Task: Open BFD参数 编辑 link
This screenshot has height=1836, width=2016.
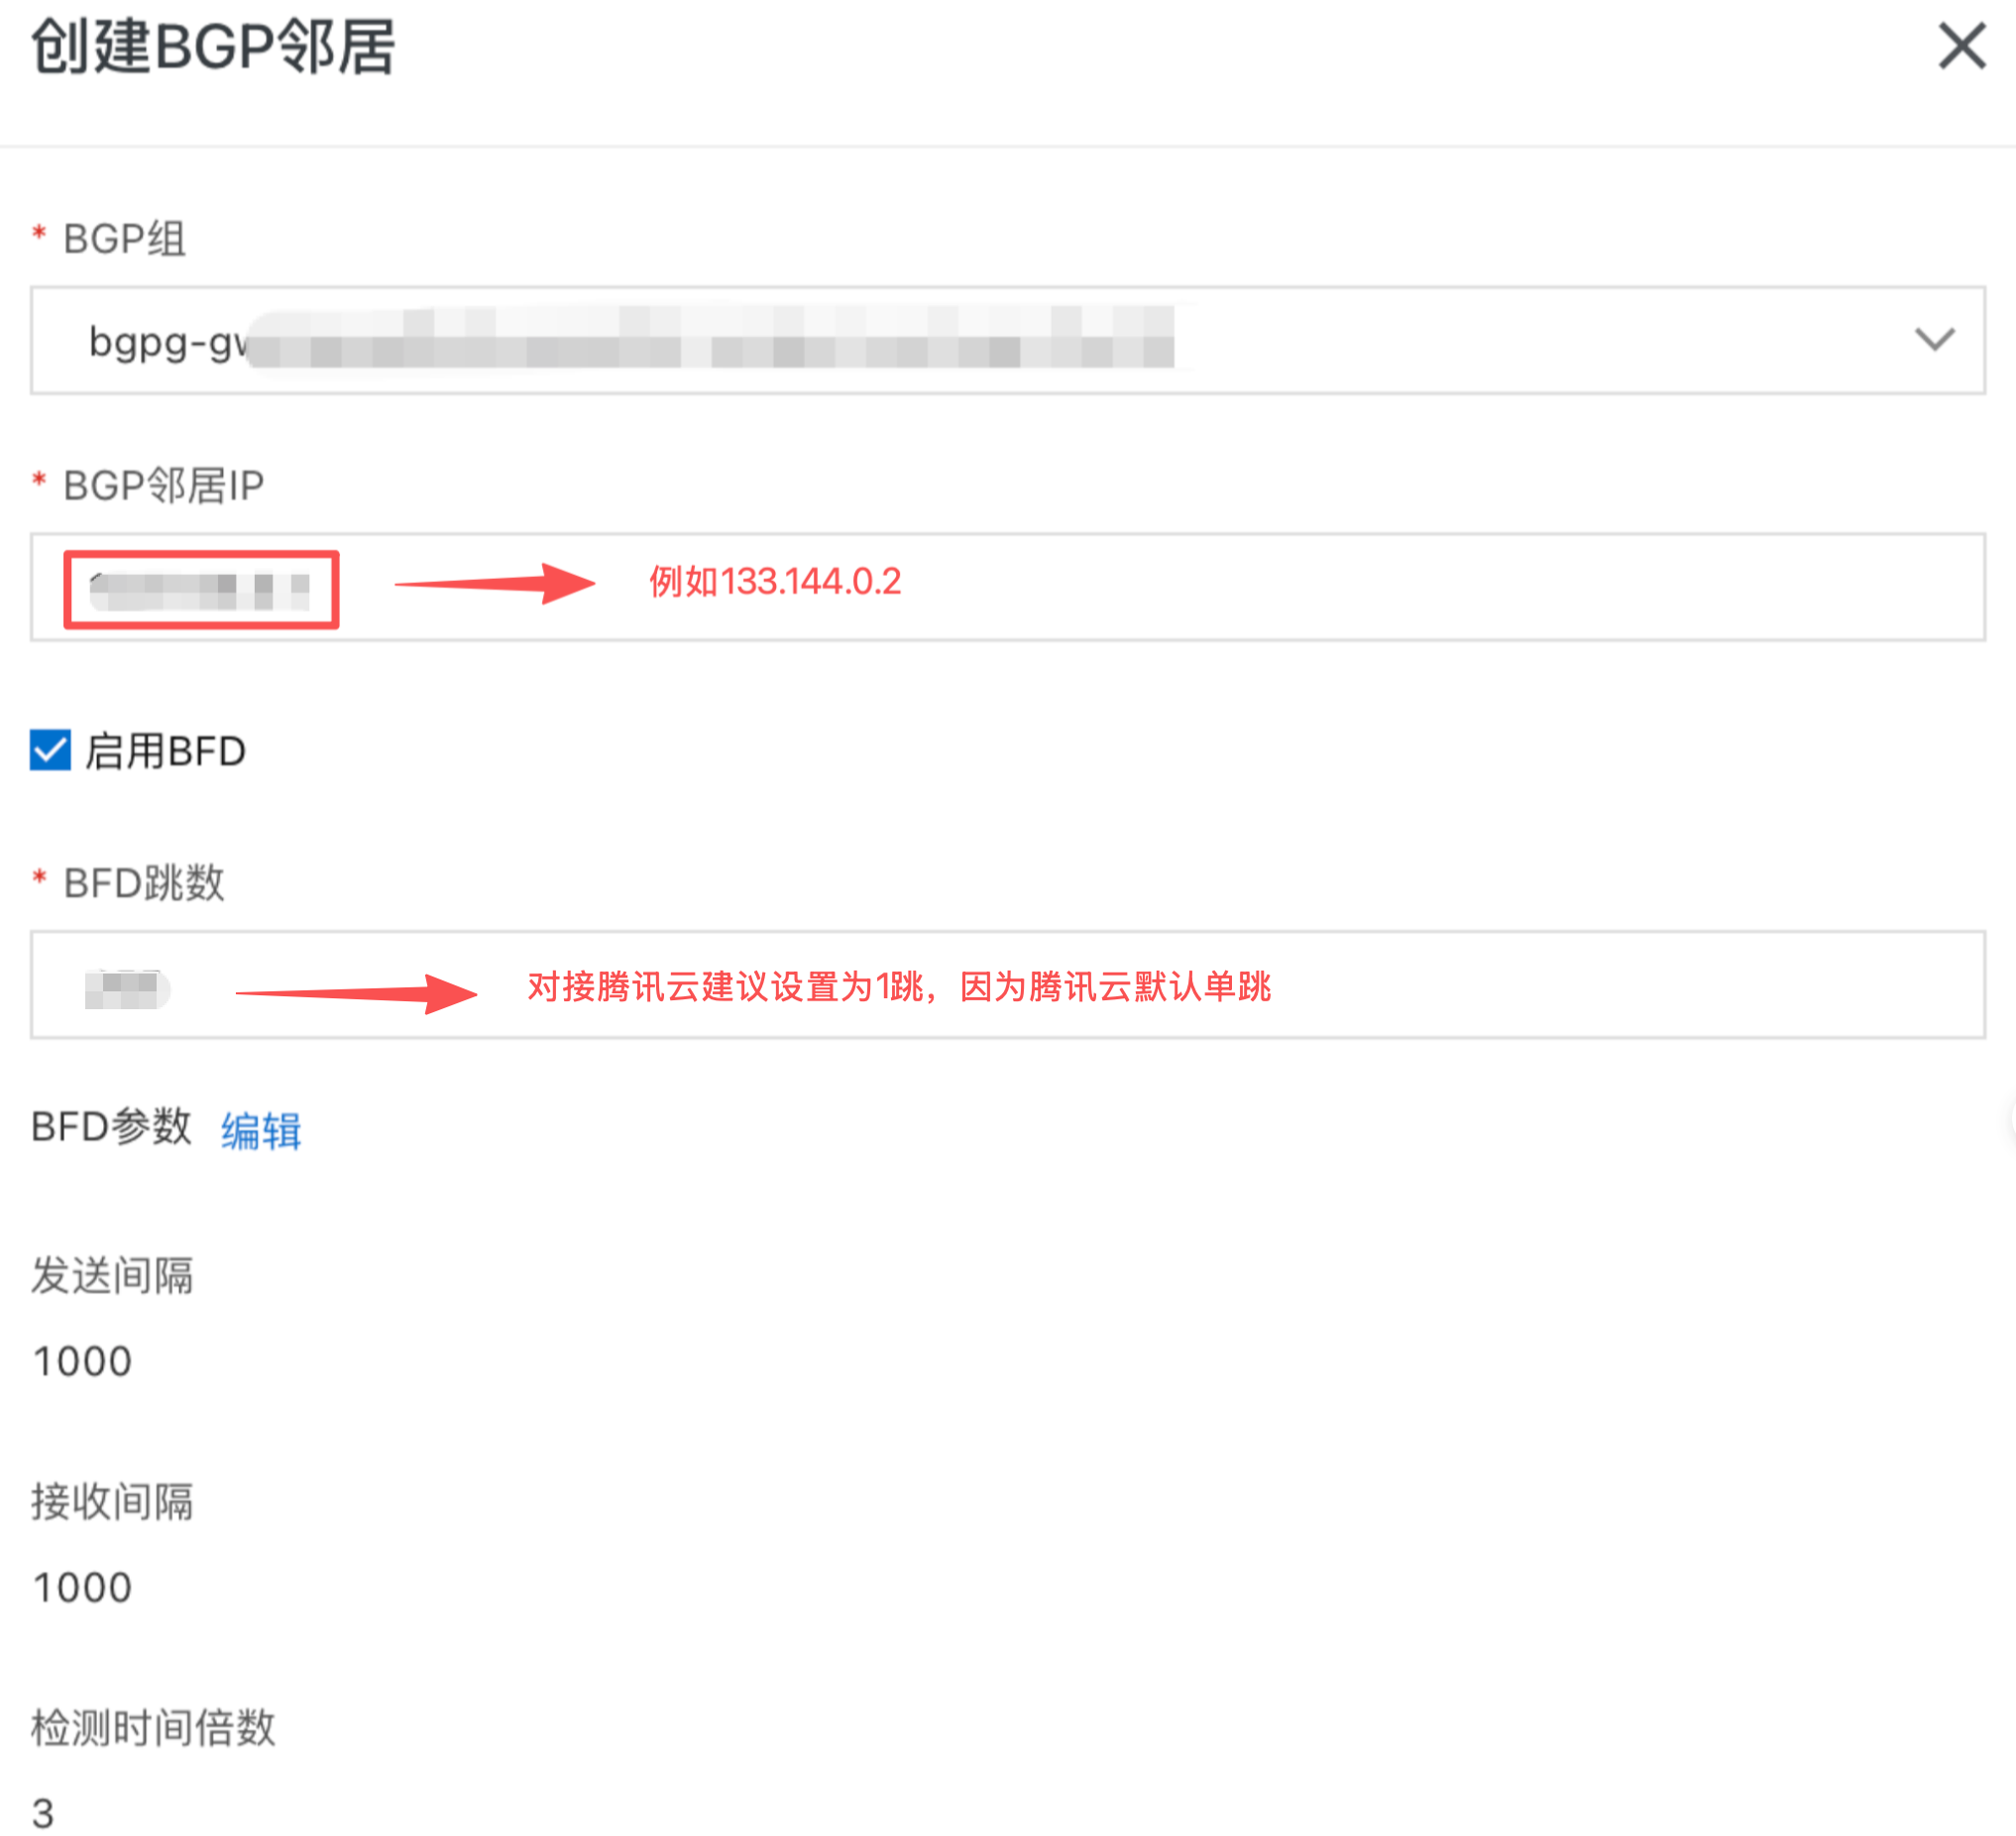Action: click(x=261, y=1130)
